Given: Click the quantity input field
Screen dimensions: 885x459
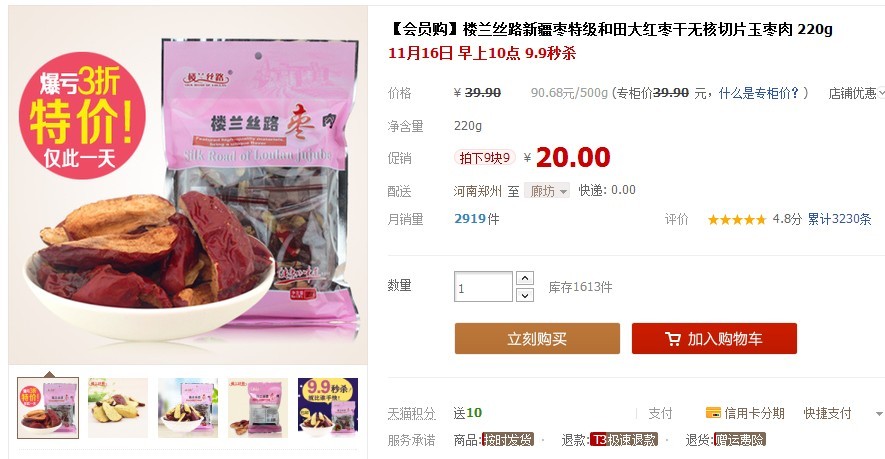Looking at the screenshot, I should [483, 287].
